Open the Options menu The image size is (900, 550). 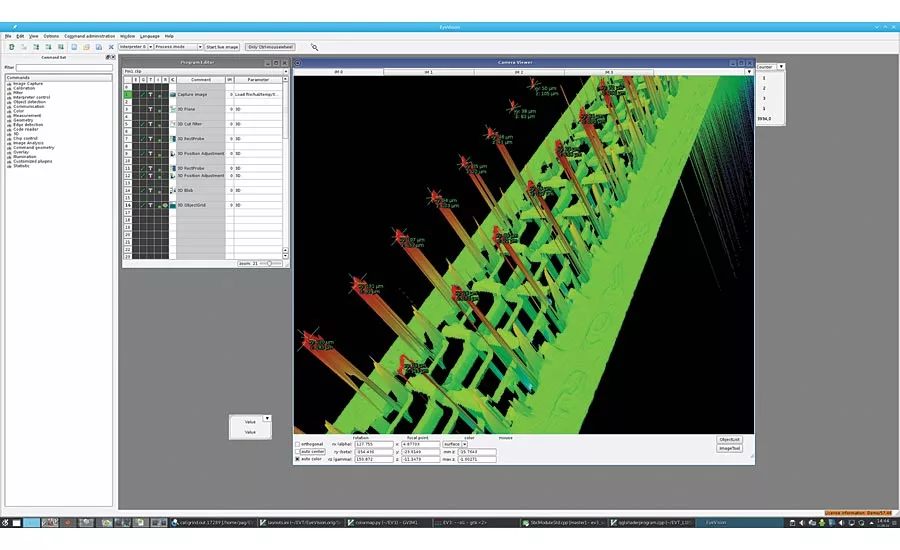point(51,36)
